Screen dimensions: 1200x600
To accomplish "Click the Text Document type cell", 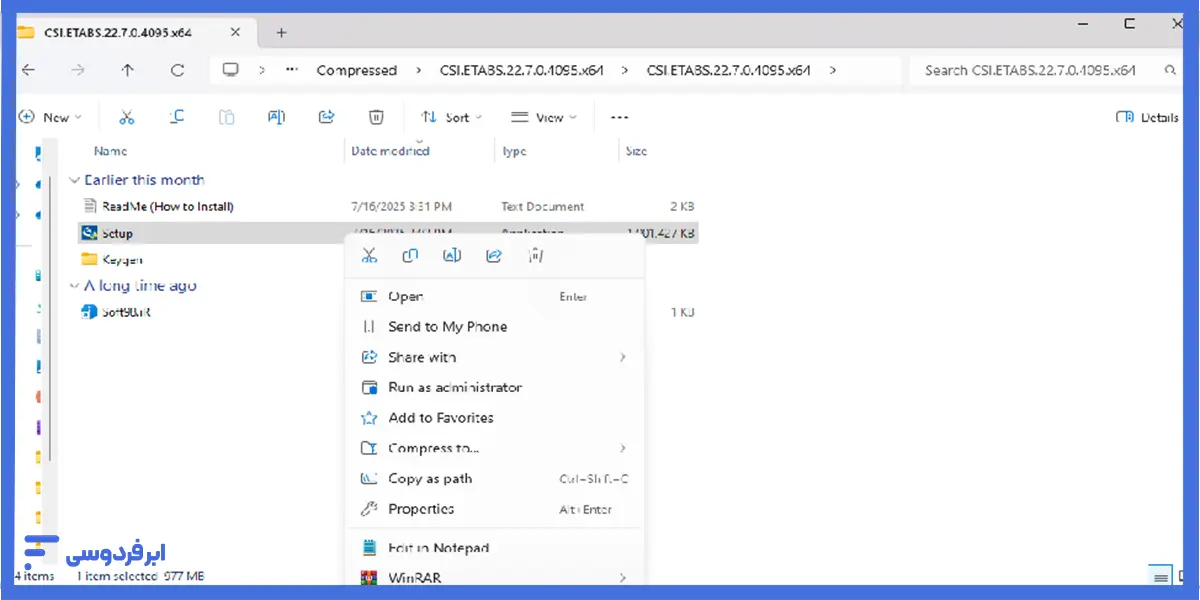I will (x=542, y=206).
